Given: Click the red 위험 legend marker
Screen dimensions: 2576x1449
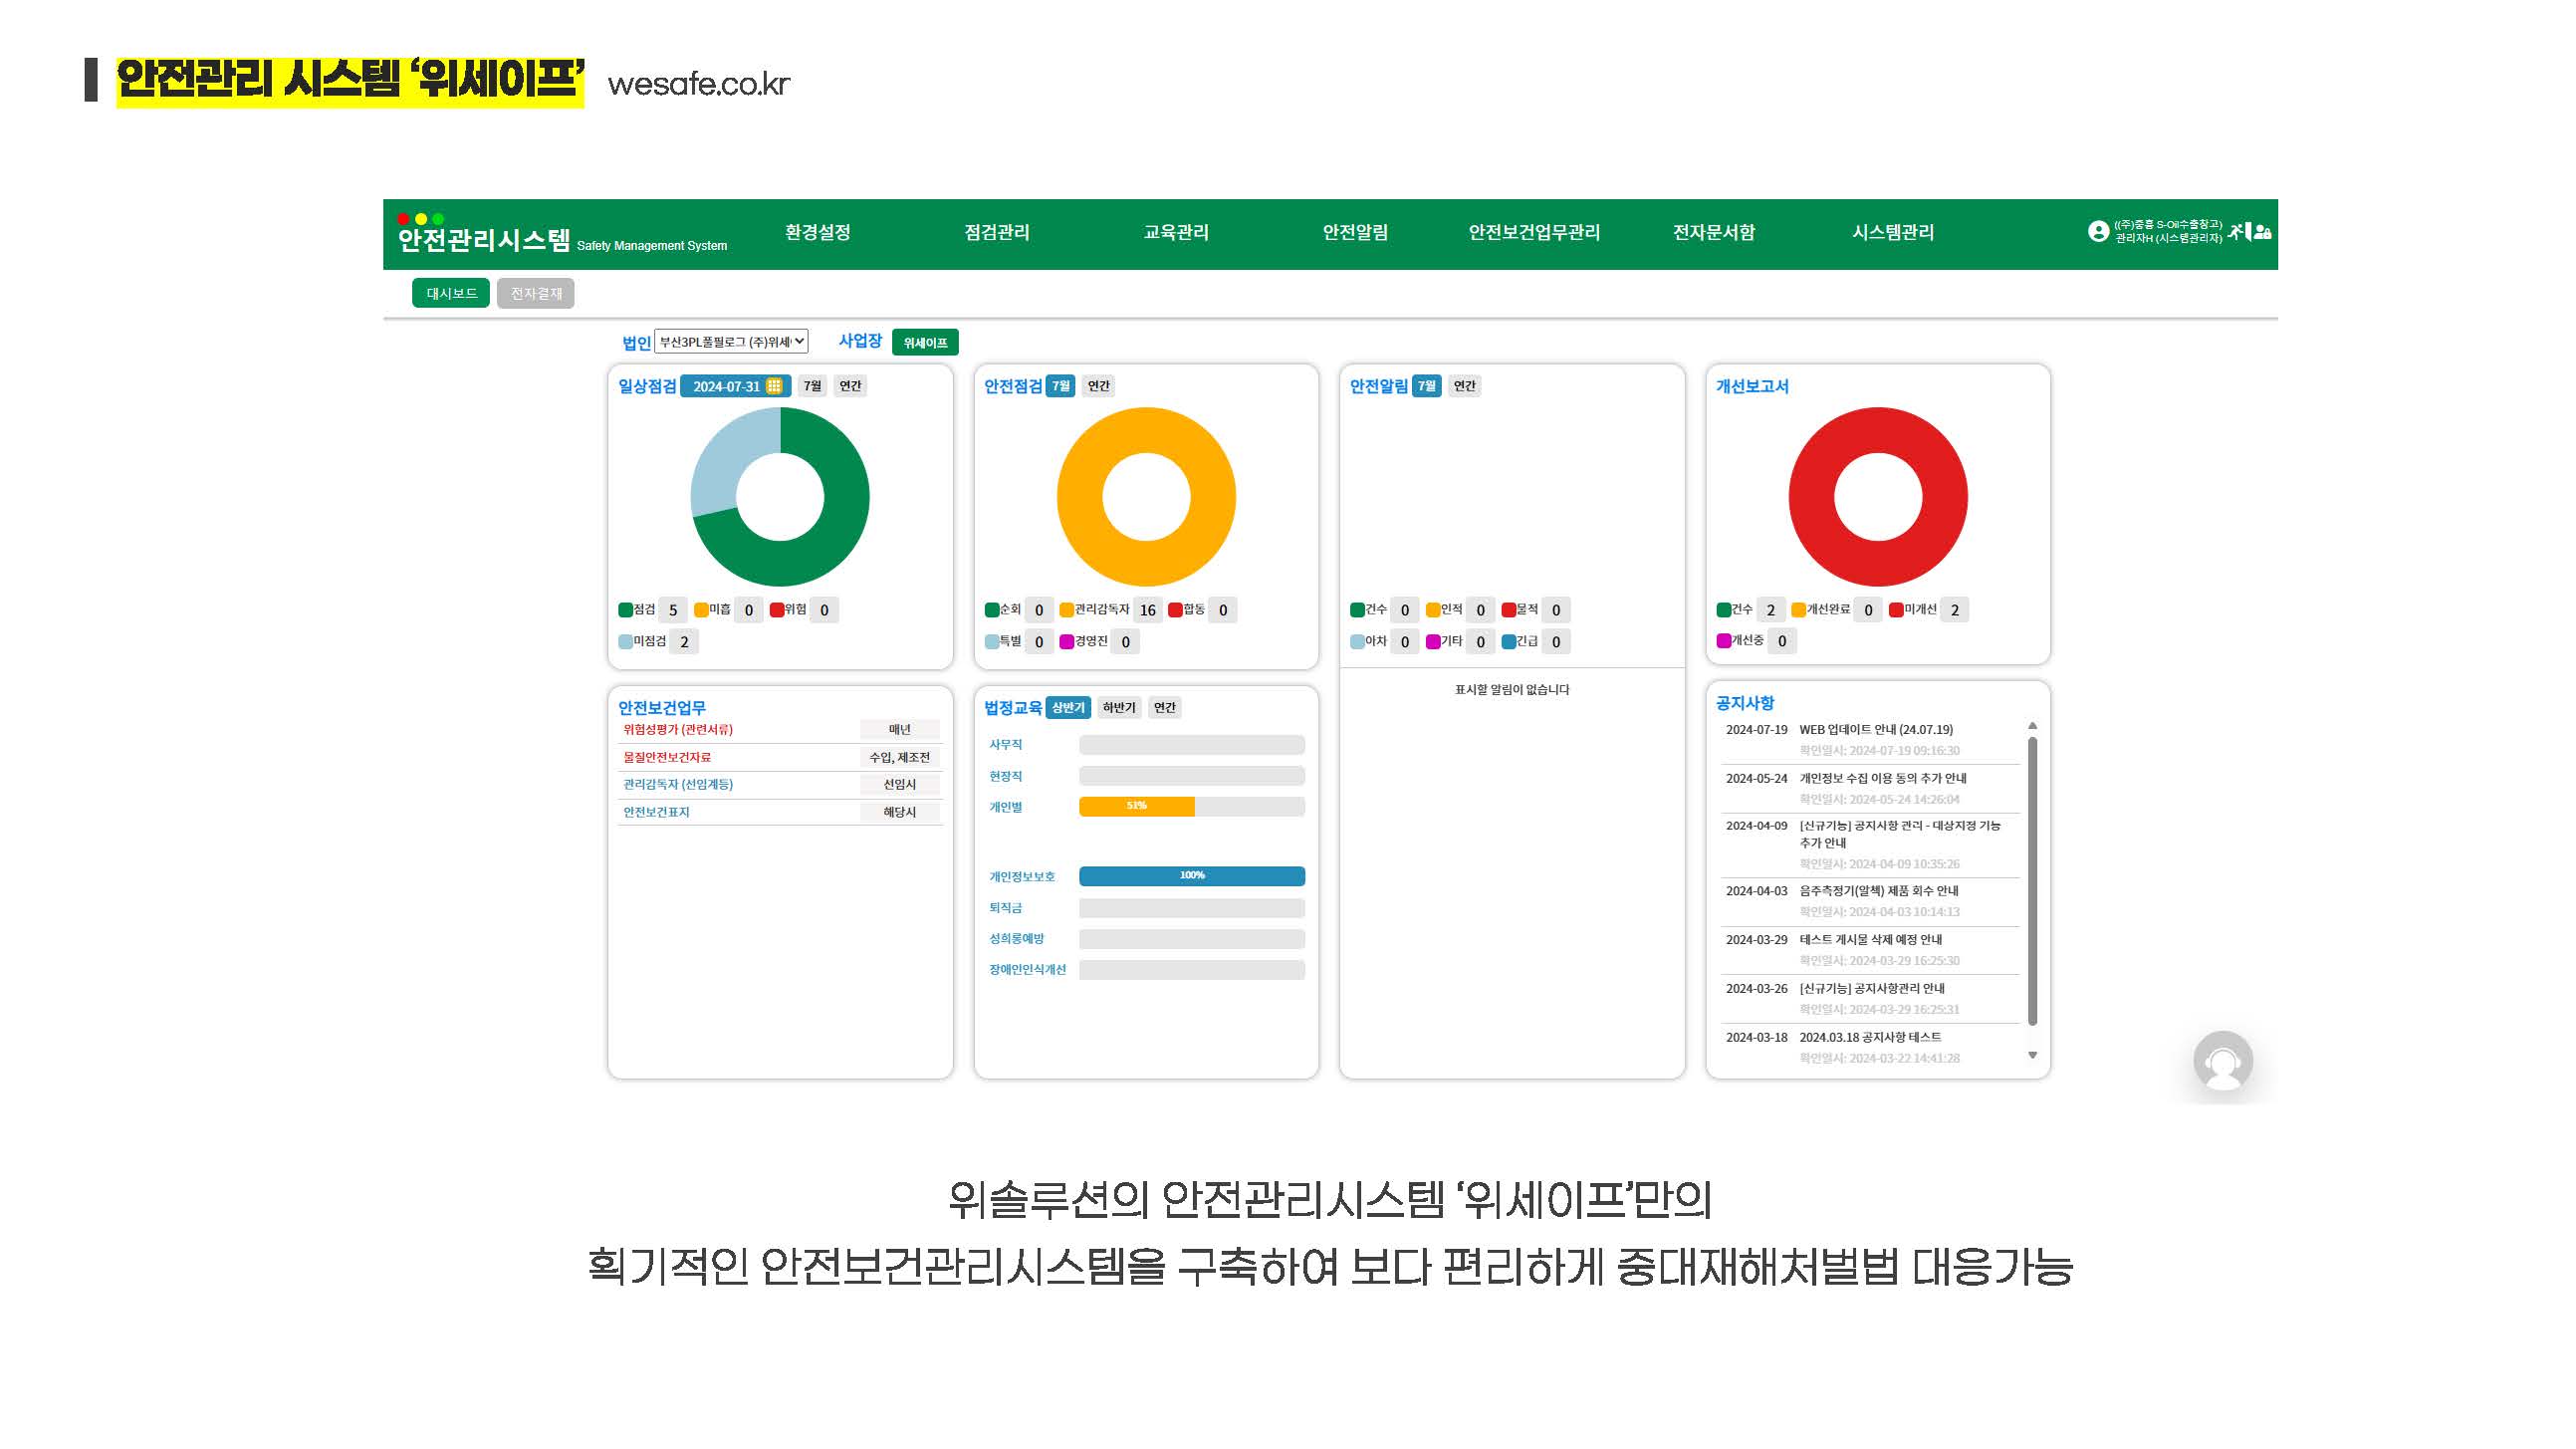Looking at the screenshot, I should (776, 610).
